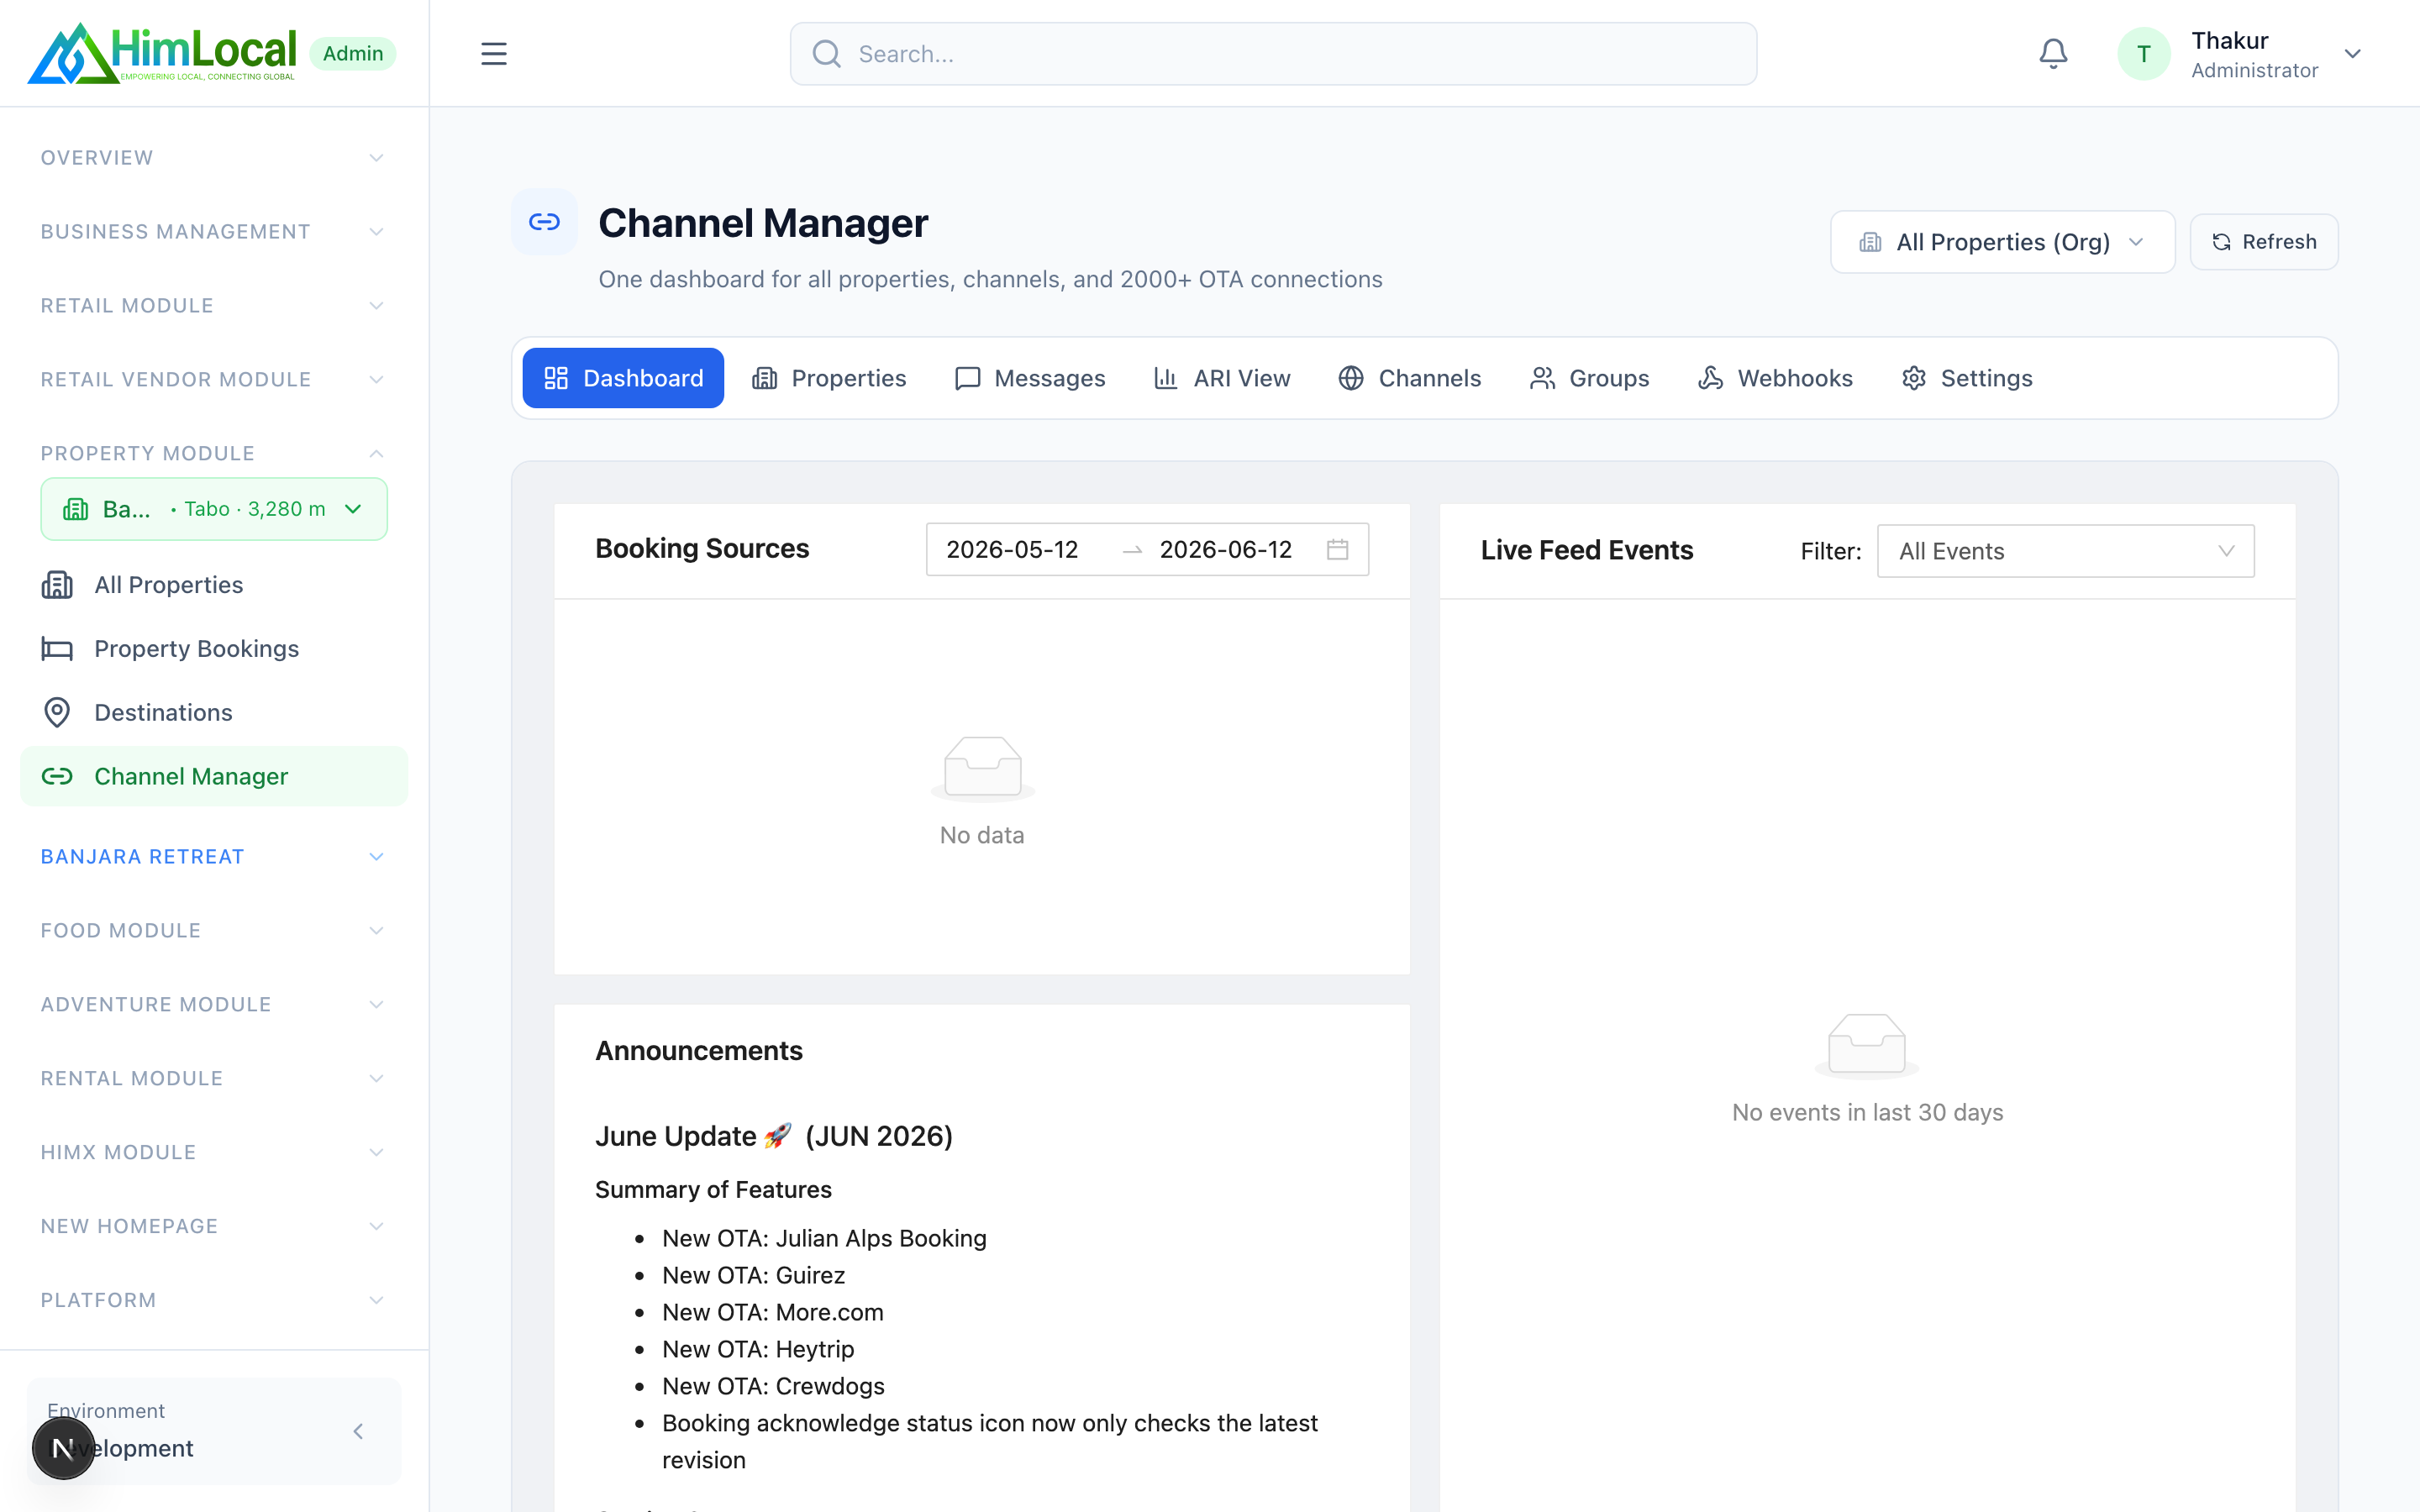Viewport: 2420px width, 1512px height.
Task: Expand the ADVENTURE MODULE section
Action: point(214,1005)
